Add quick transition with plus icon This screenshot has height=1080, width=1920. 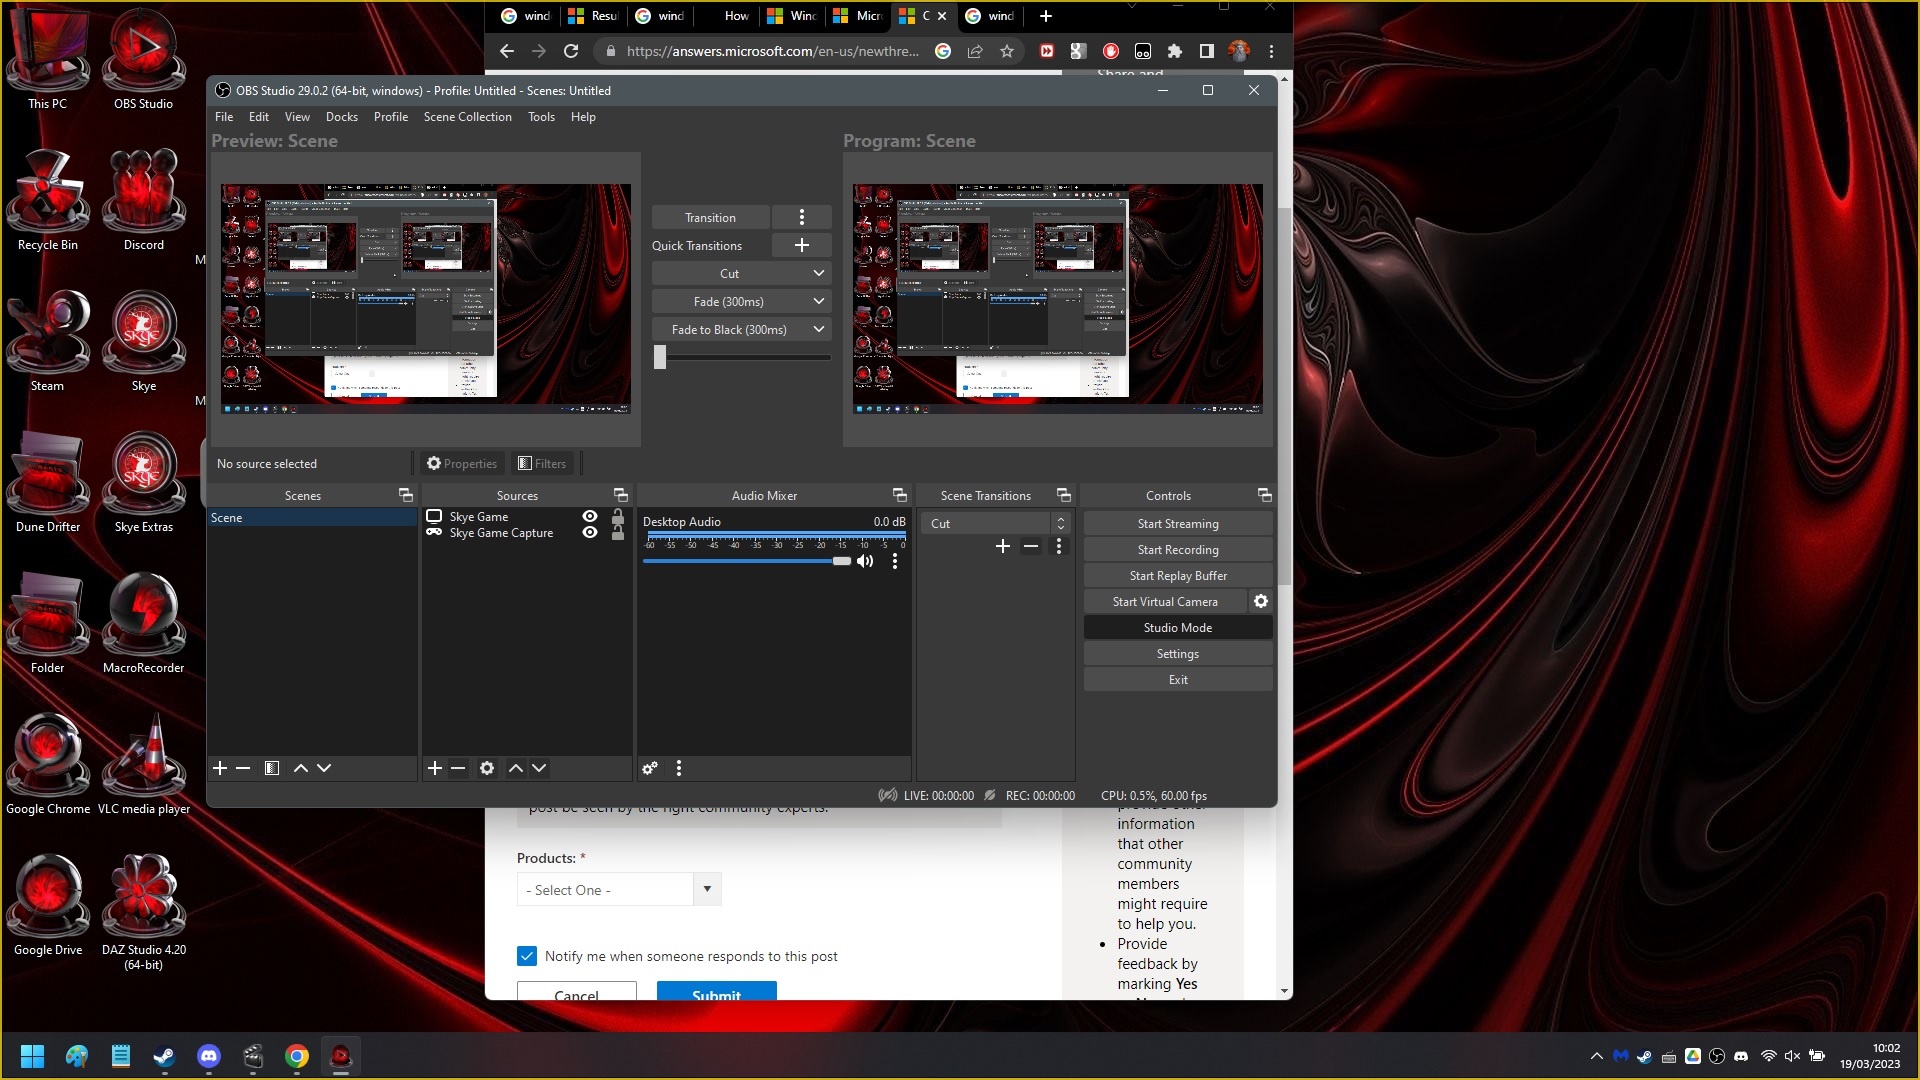click(802, 245)
